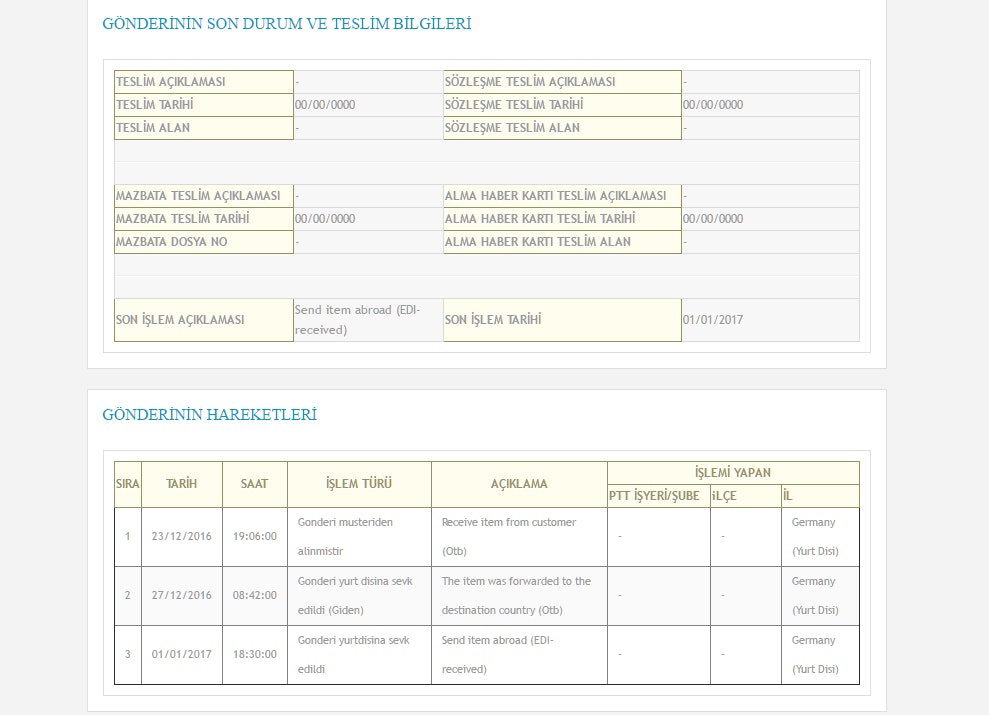Click the GÖNDERİNİN HAREKETLERİ section heading

pyautogui.click(x=209, y=415)
